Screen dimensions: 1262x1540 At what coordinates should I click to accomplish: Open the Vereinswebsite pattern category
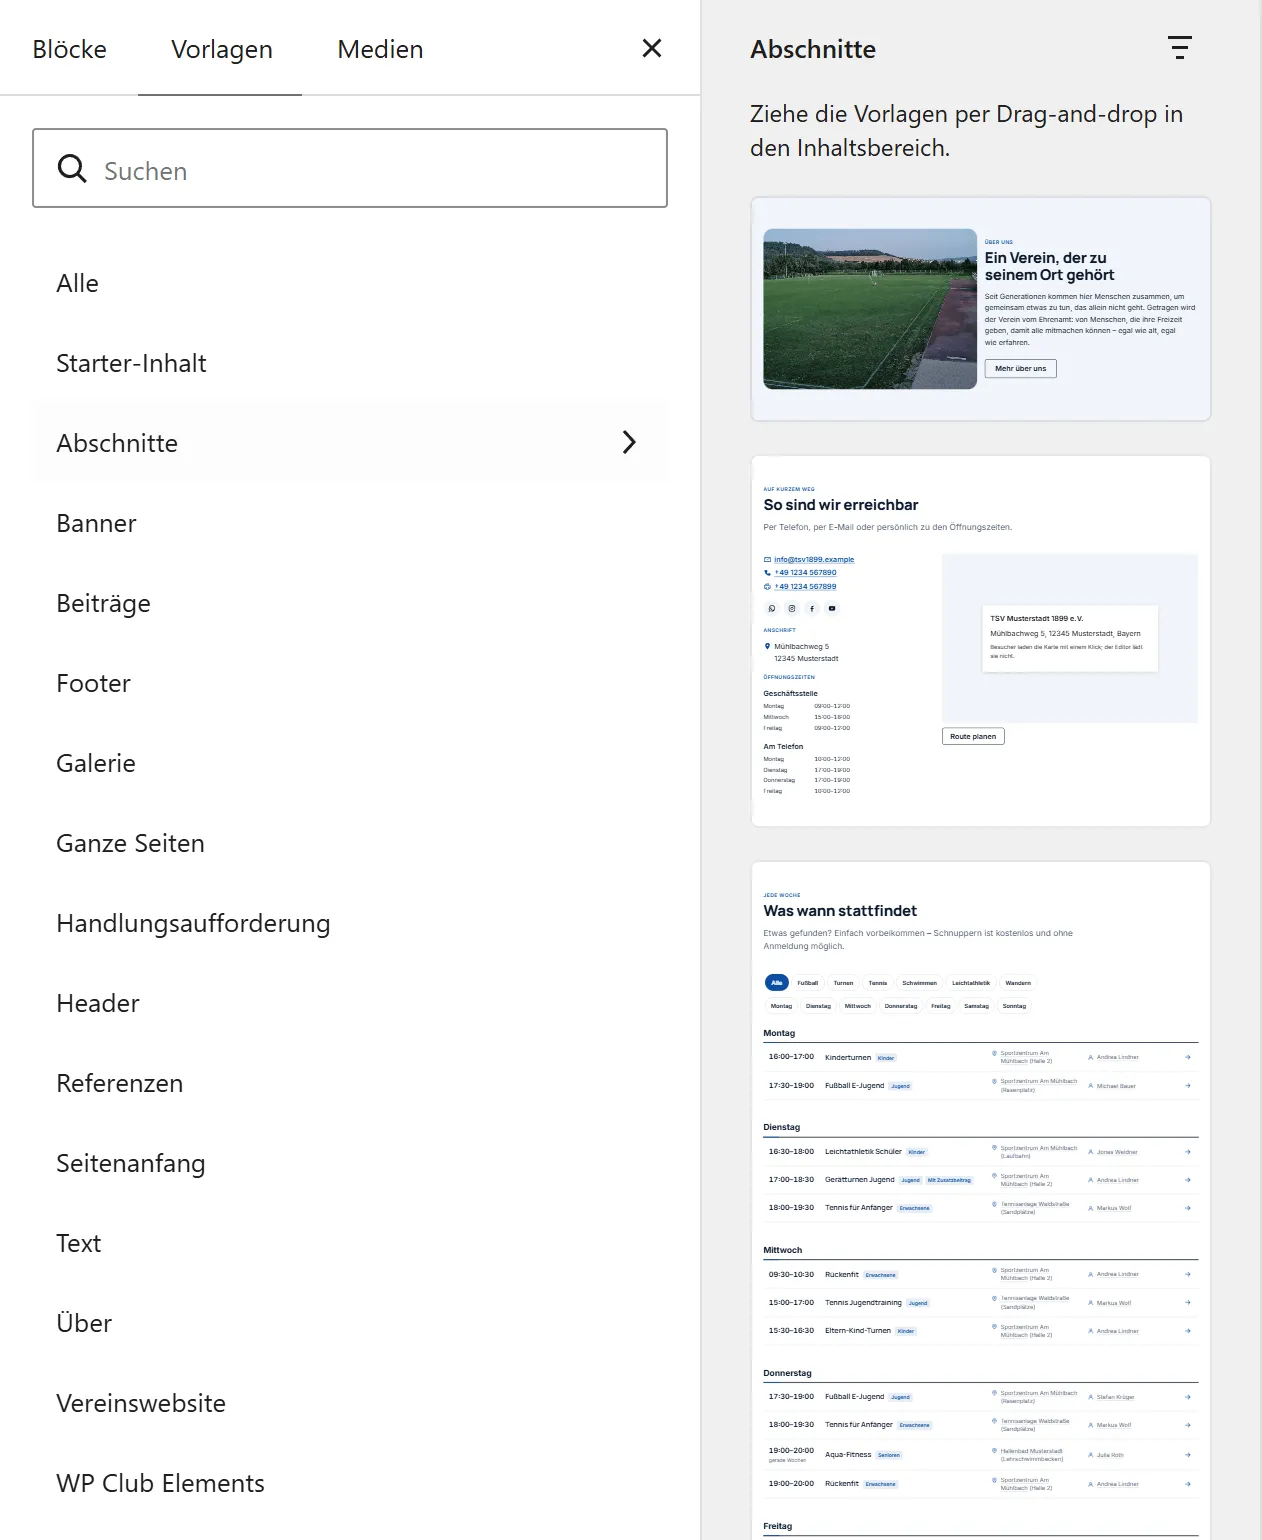[350, 1403]
